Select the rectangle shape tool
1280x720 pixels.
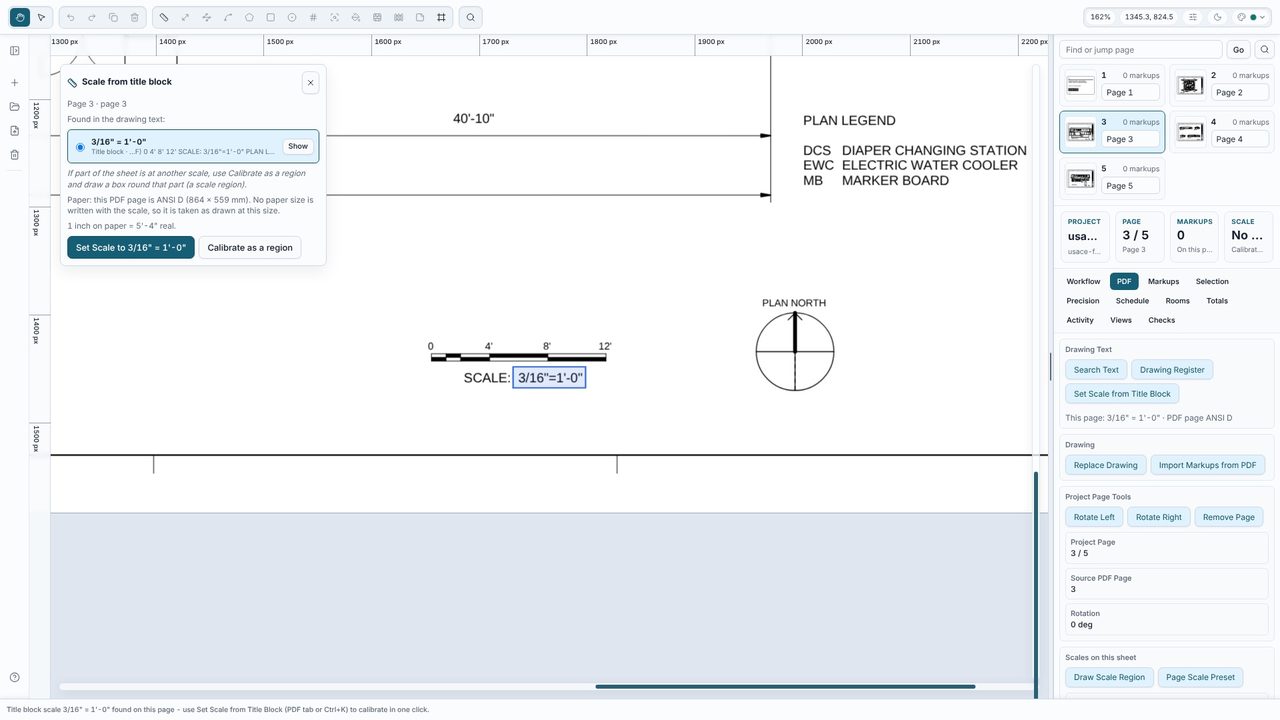coord(270,17)
